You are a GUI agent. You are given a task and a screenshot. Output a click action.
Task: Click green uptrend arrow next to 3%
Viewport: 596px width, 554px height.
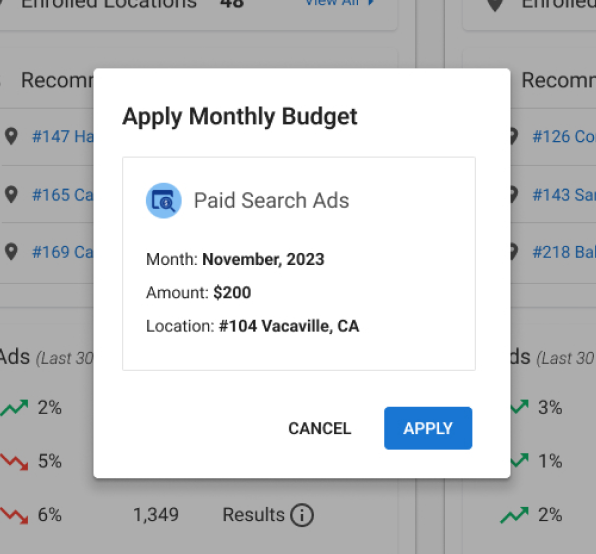point(519,407)
